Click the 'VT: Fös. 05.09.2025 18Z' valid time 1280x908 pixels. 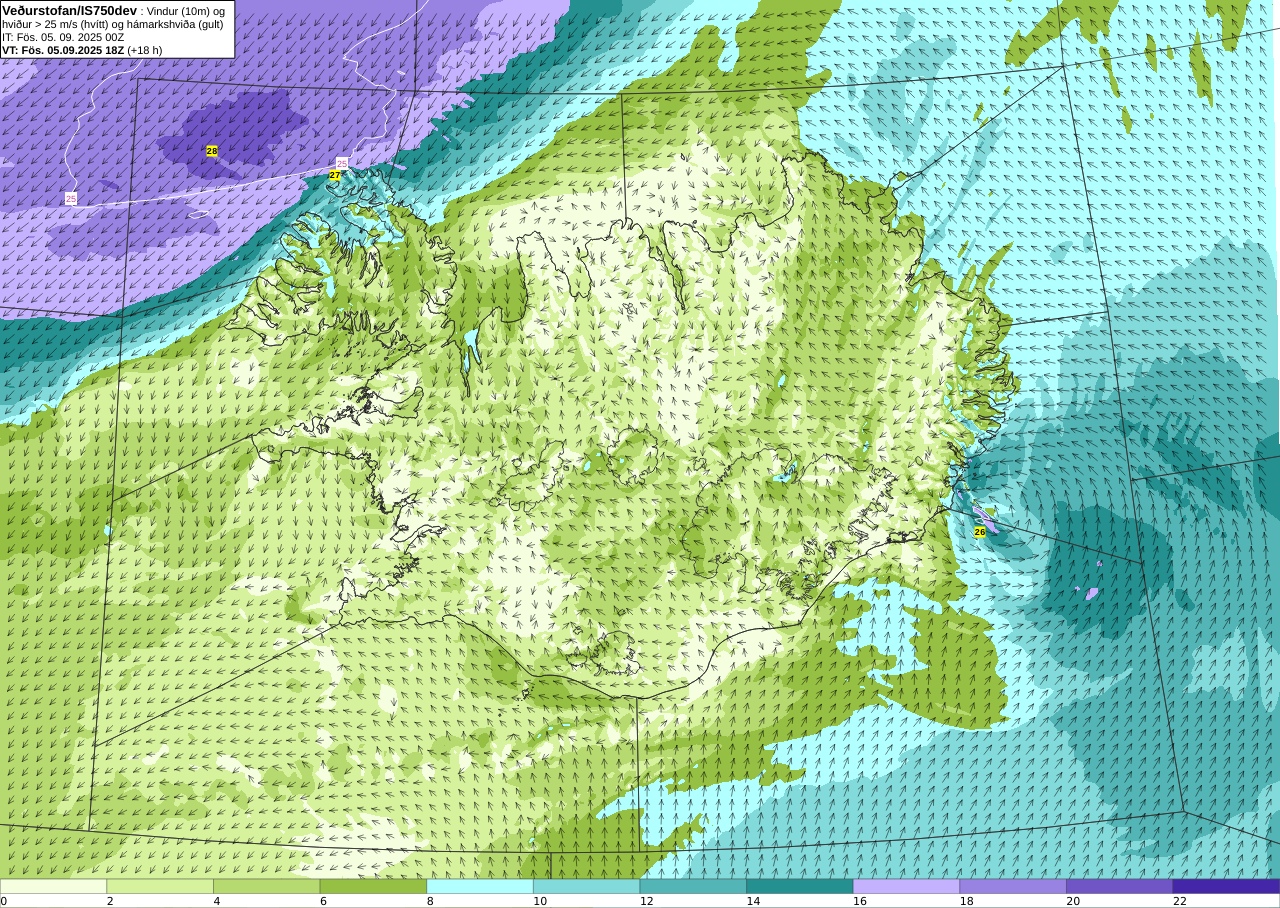click(x=63, y=50)
